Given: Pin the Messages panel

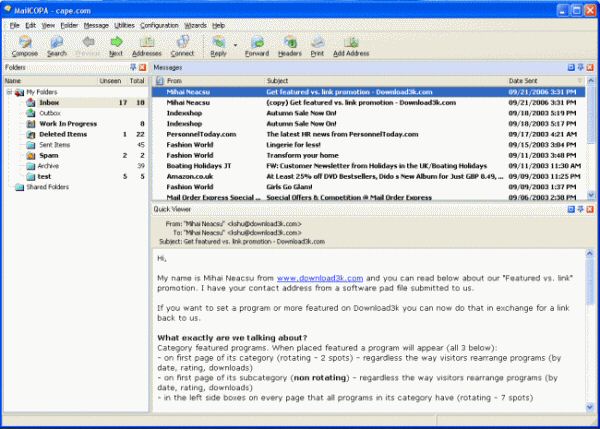Looking at the screenshot, I should click(x=580, y=67).
